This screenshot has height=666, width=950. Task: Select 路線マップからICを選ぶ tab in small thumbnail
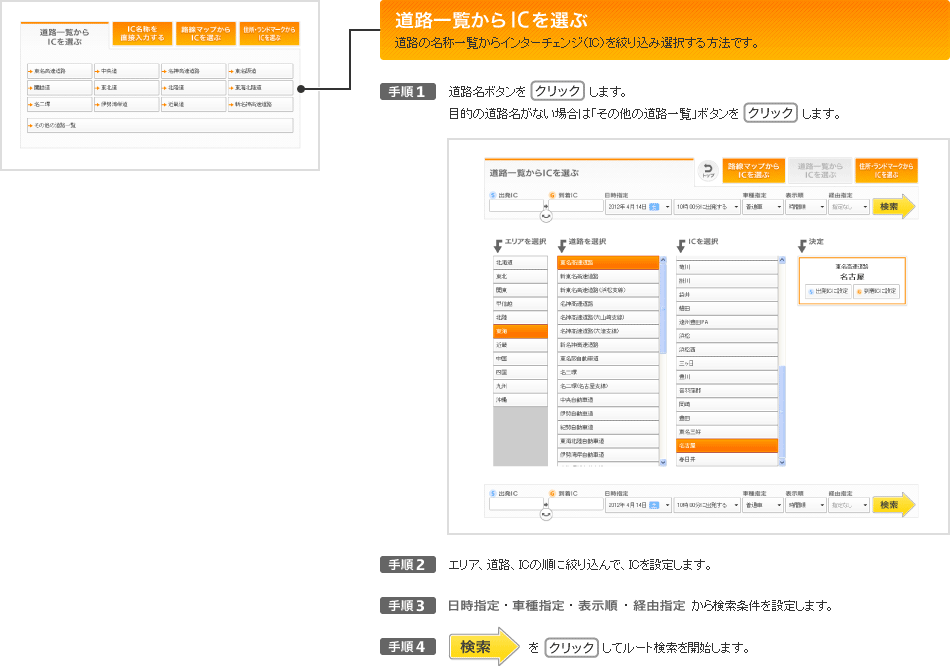[x=206, y=33]
